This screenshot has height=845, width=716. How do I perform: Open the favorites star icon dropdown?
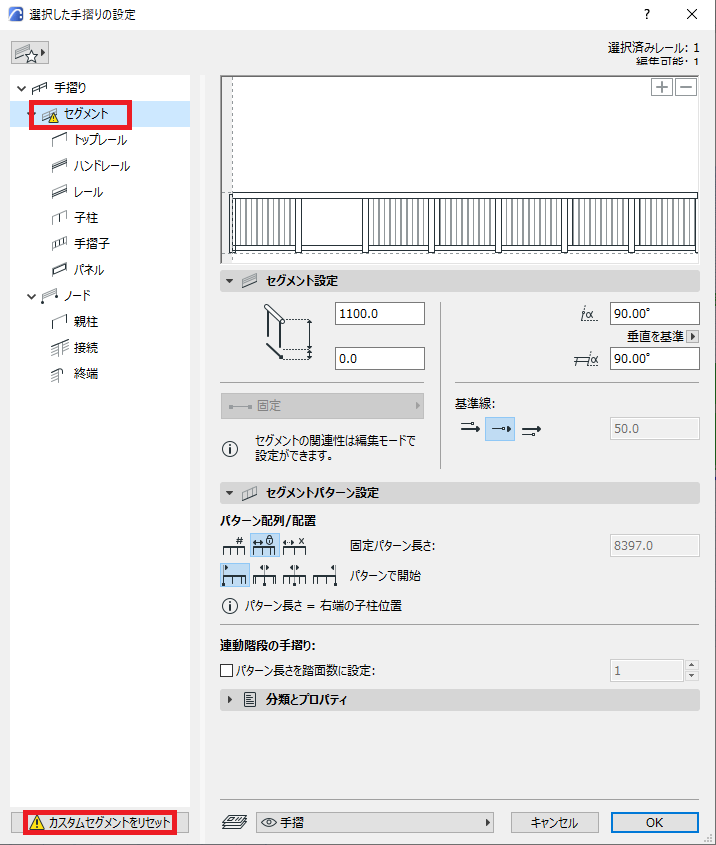[x=30, y=53]
